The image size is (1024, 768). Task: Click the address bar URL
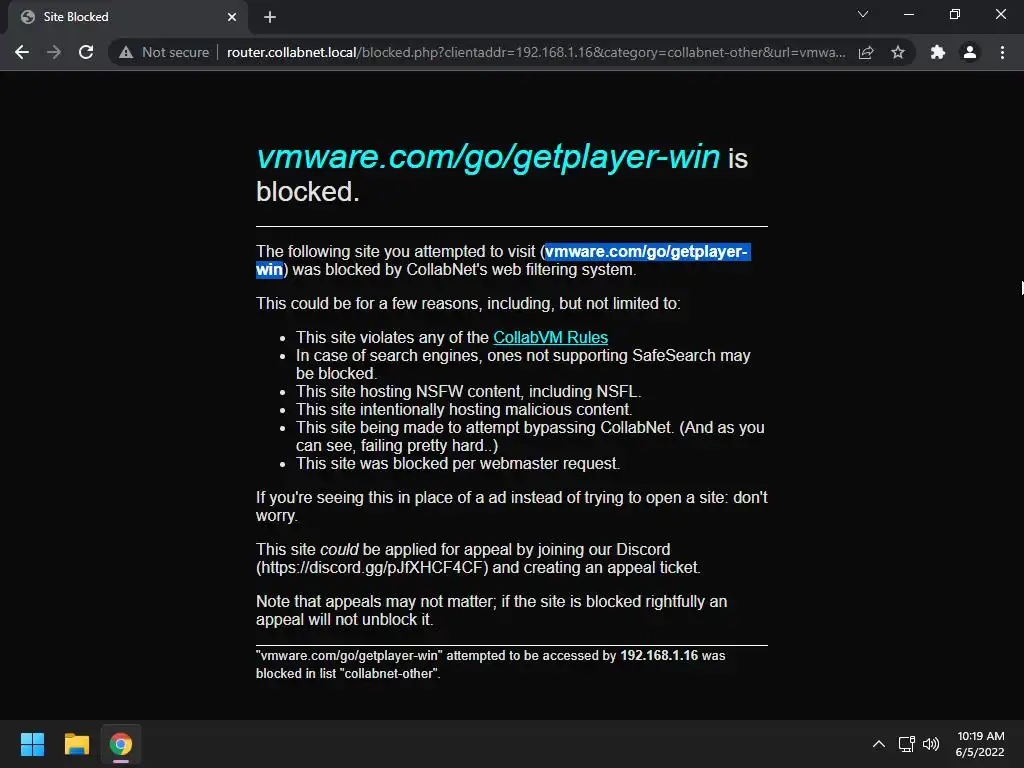click(536, 52)
